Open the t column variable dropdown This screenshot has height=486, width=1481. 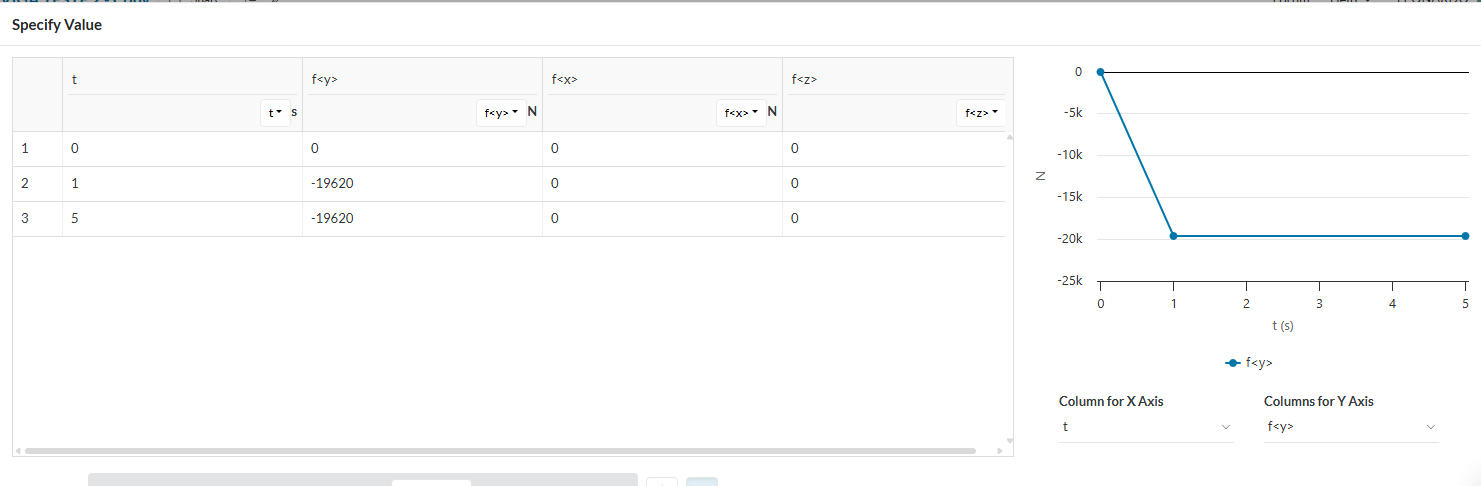tap(273, 113)
